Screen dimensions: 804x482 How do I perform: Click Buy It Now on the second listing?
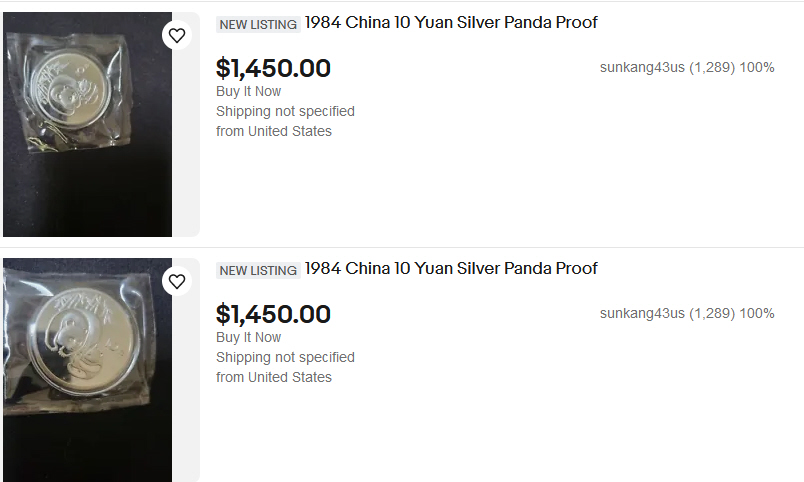tap(249, 337)
